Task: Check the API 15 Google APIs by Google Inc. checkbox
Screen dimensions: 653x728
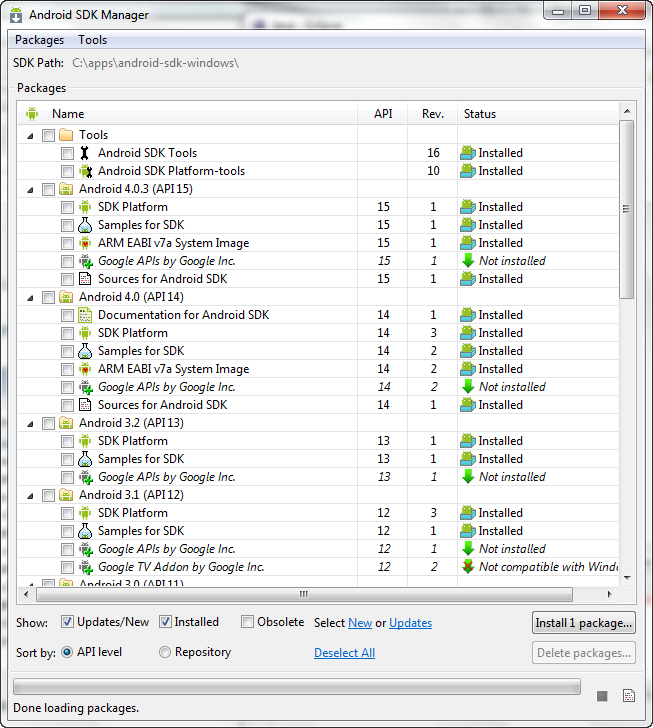Action: pos(67,261)
